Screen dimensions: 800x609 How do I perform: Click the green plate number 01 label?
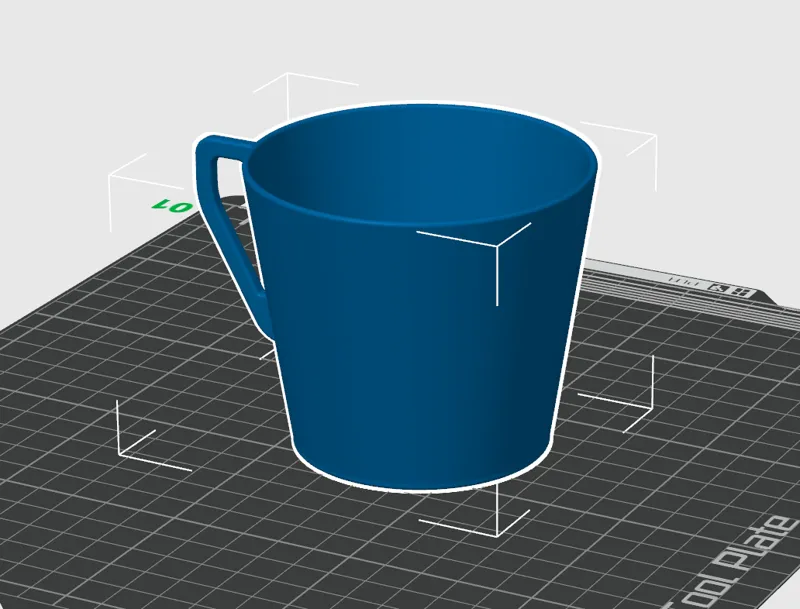[173, 206]
